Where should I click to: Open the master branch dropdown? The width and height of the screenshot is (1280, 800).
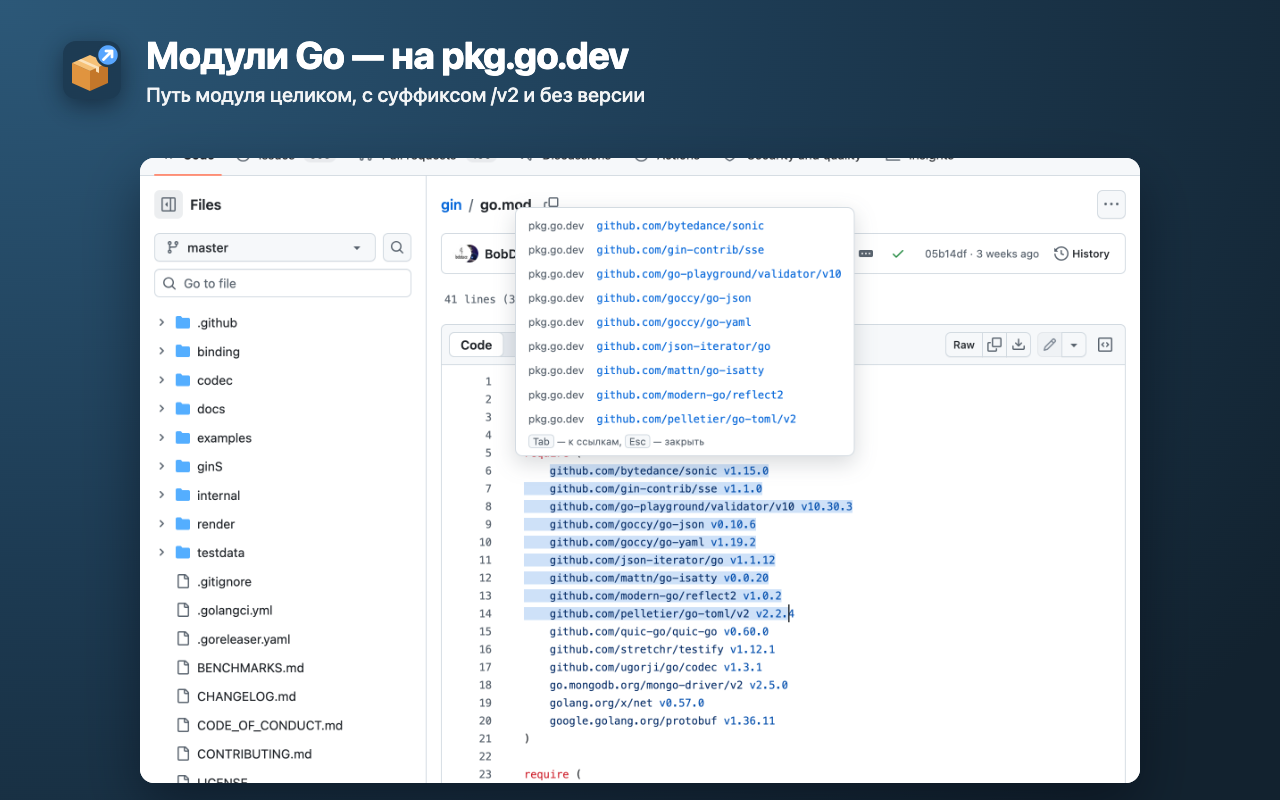click(265, 248)
